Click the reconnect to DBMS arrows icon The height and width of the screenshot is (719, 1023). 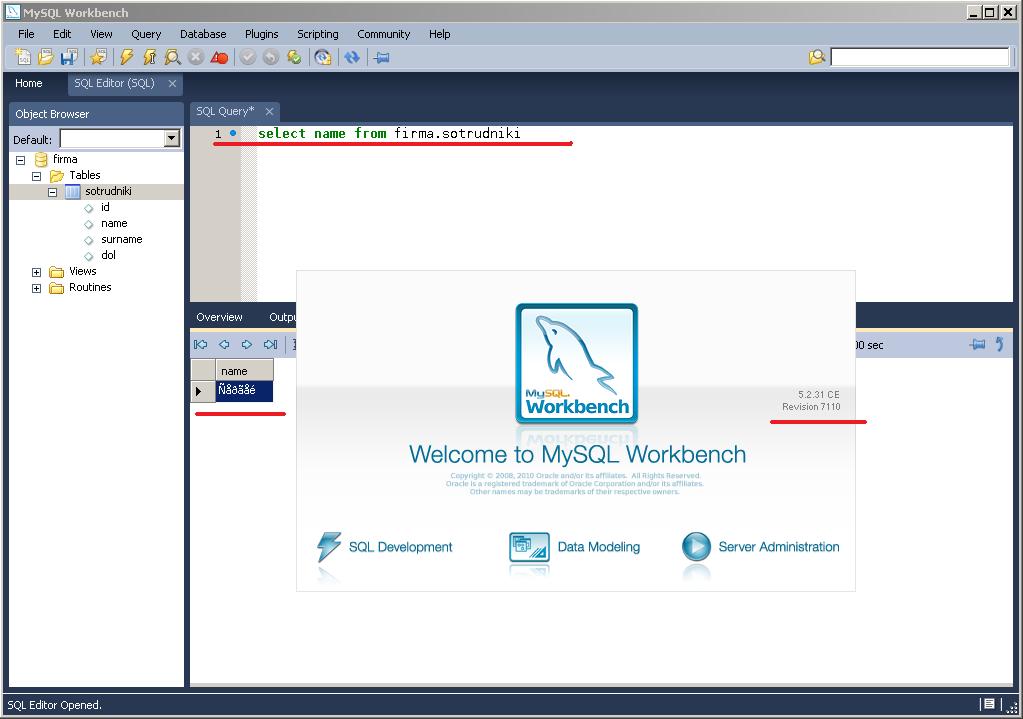click(351, 58)
